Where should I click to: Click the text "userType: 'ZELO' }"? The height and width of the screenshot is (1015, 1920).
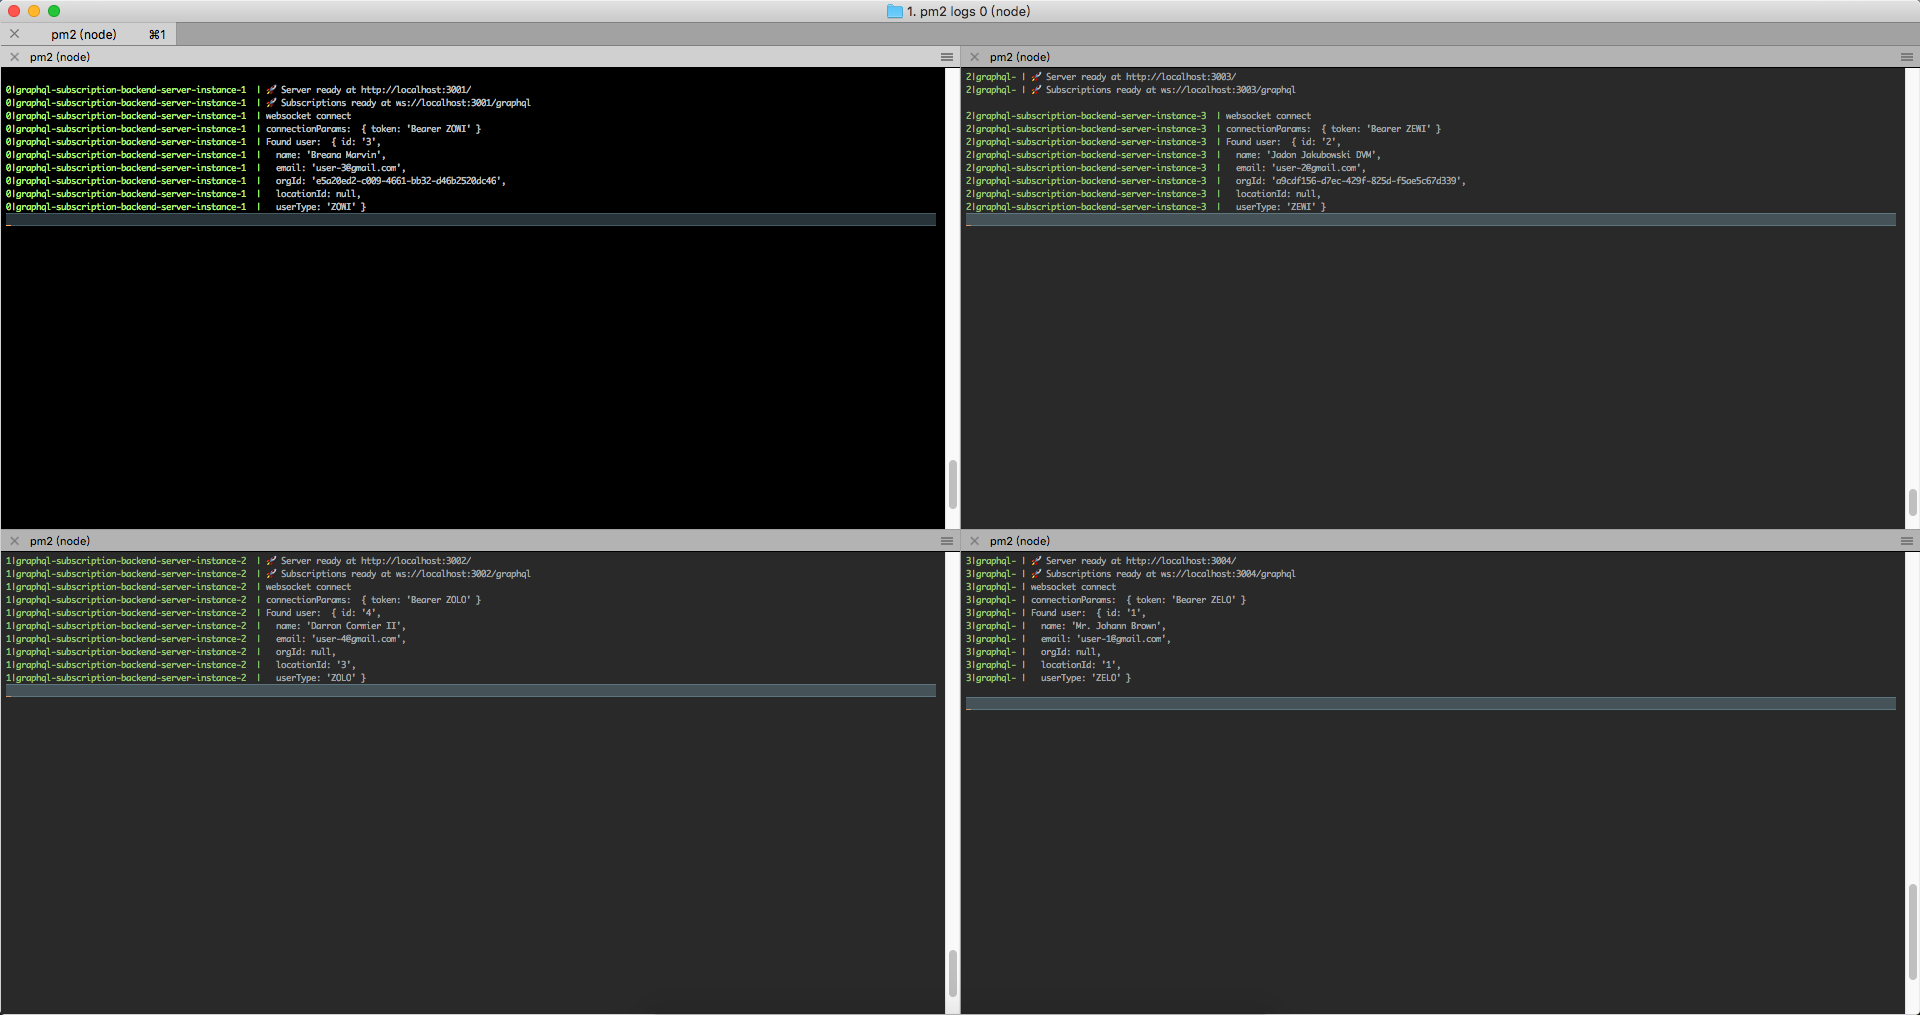pos(1086,678)
